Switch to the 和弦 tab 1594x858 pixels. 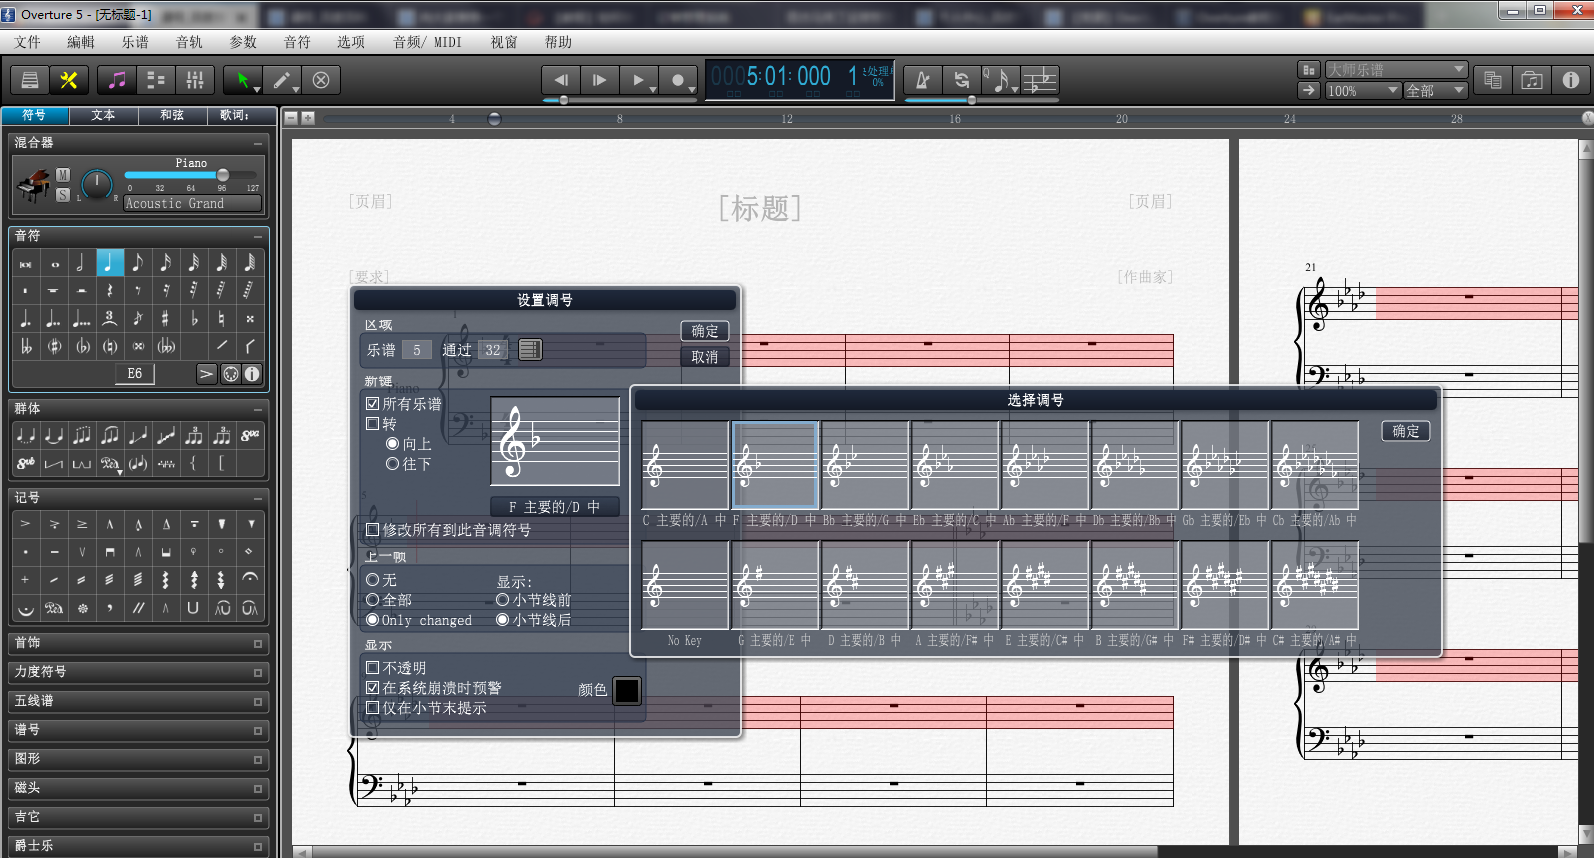click(172, 115)
